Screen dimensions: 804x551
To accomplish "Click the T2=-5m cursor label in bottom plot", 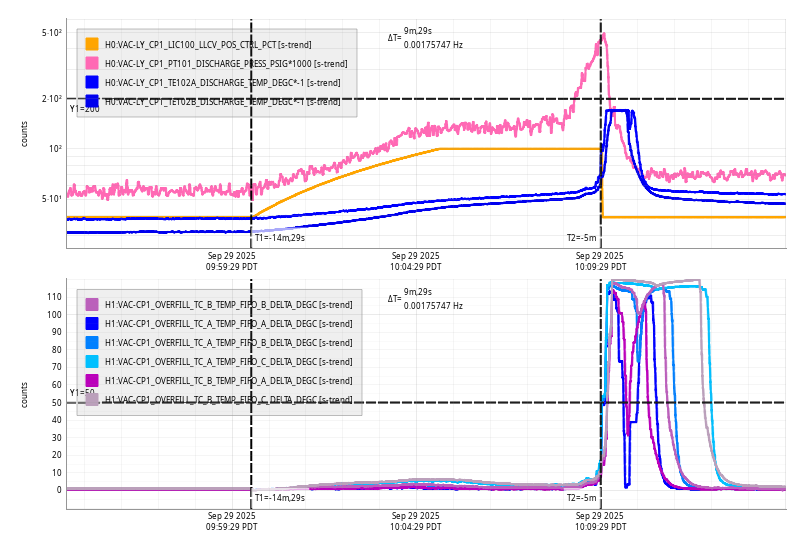I will [x=582, y=497].
